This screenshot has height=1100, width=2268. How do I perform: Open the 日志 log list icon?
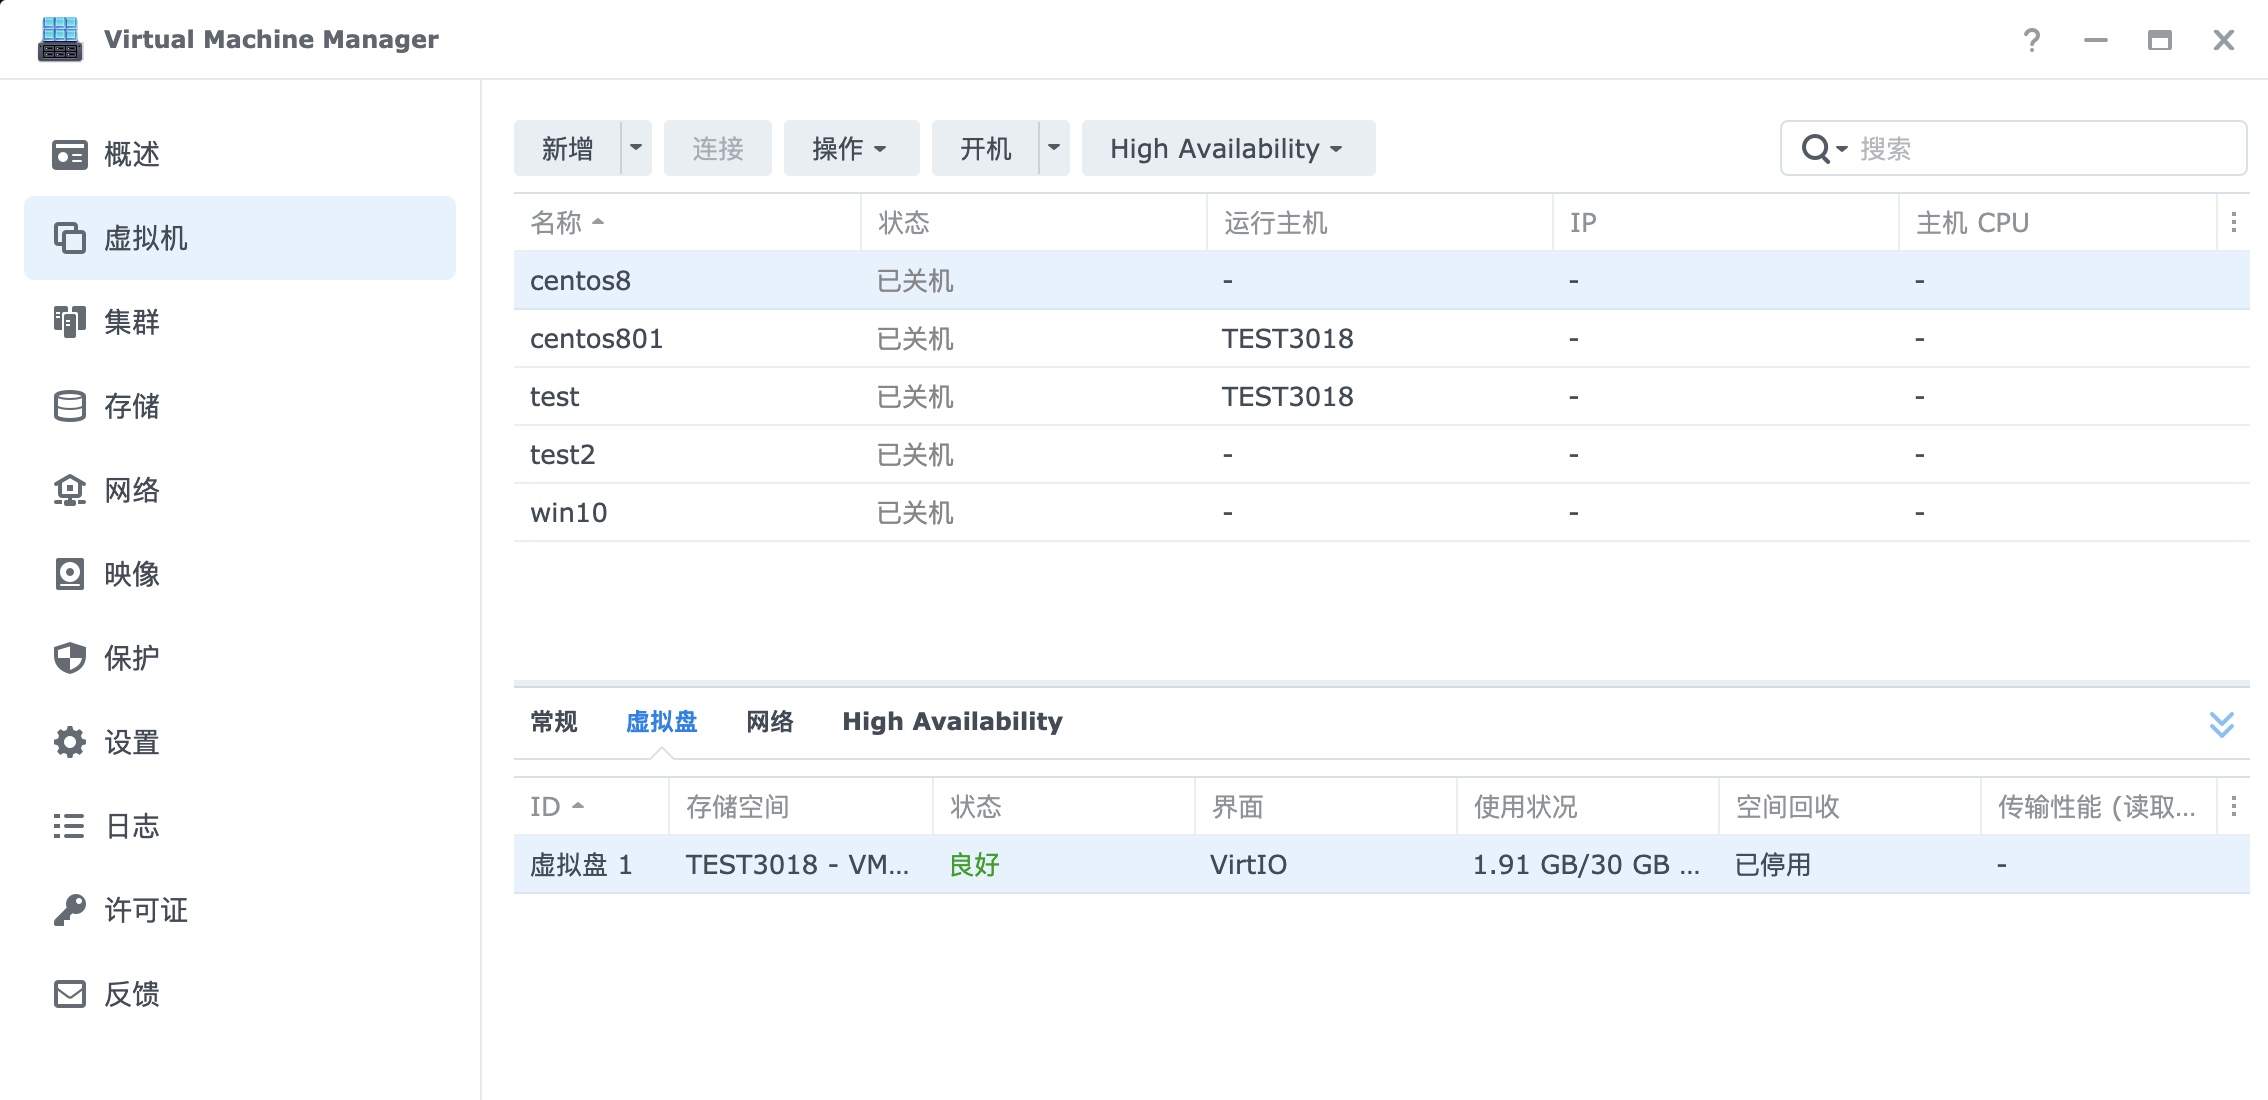[70, 826]
